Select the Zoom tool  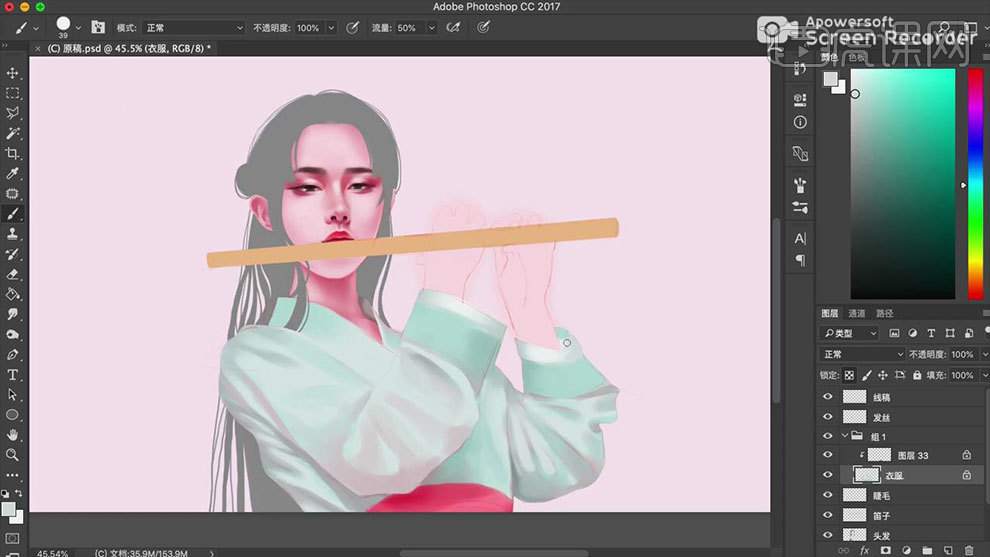click(x=12, y=455)
